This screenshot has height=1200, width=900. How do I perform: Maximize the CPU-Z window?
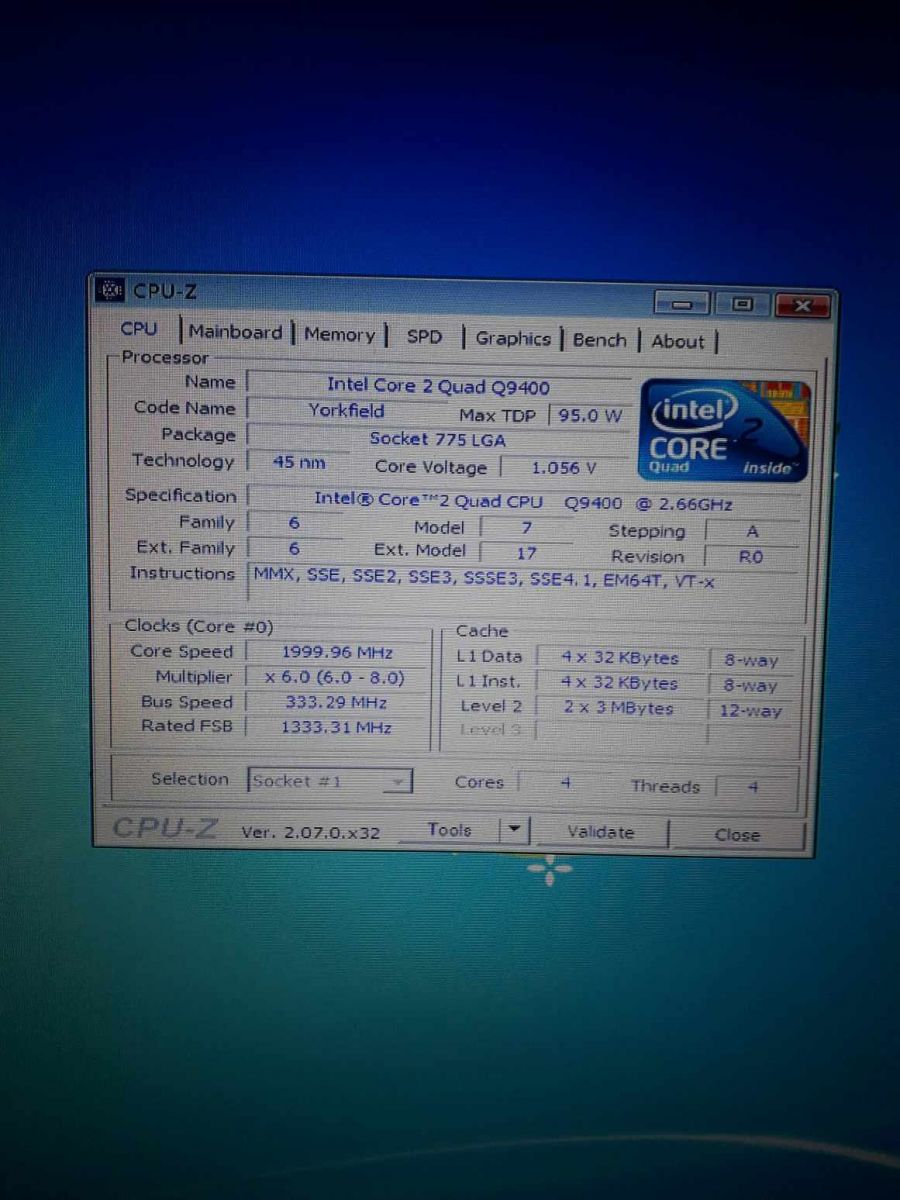pyautogui.click(x=742, y=305)
